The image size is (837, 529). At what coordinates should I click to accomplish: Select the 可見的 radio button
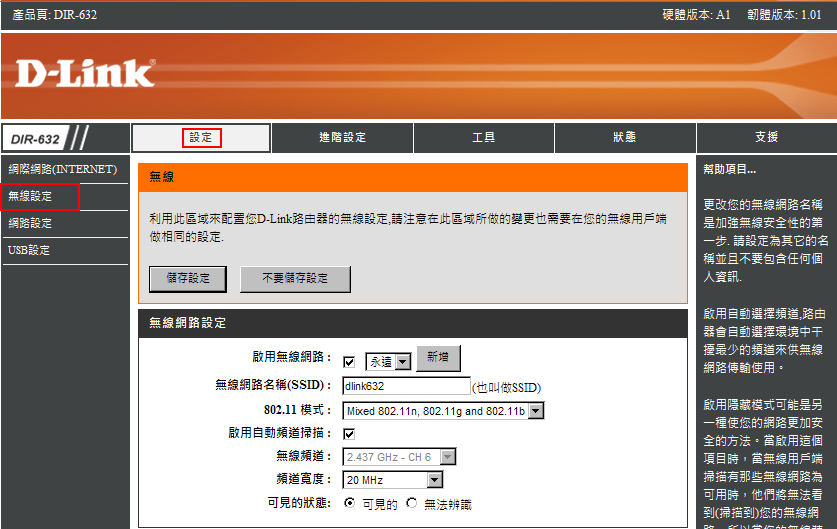tap(350, 503)
